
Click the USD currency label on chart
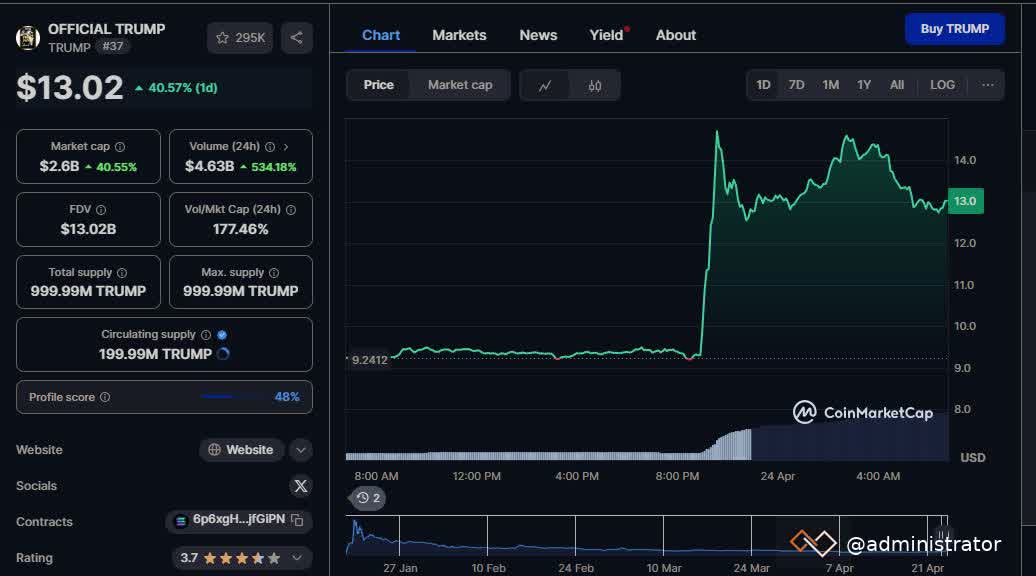tap(973, 457)
